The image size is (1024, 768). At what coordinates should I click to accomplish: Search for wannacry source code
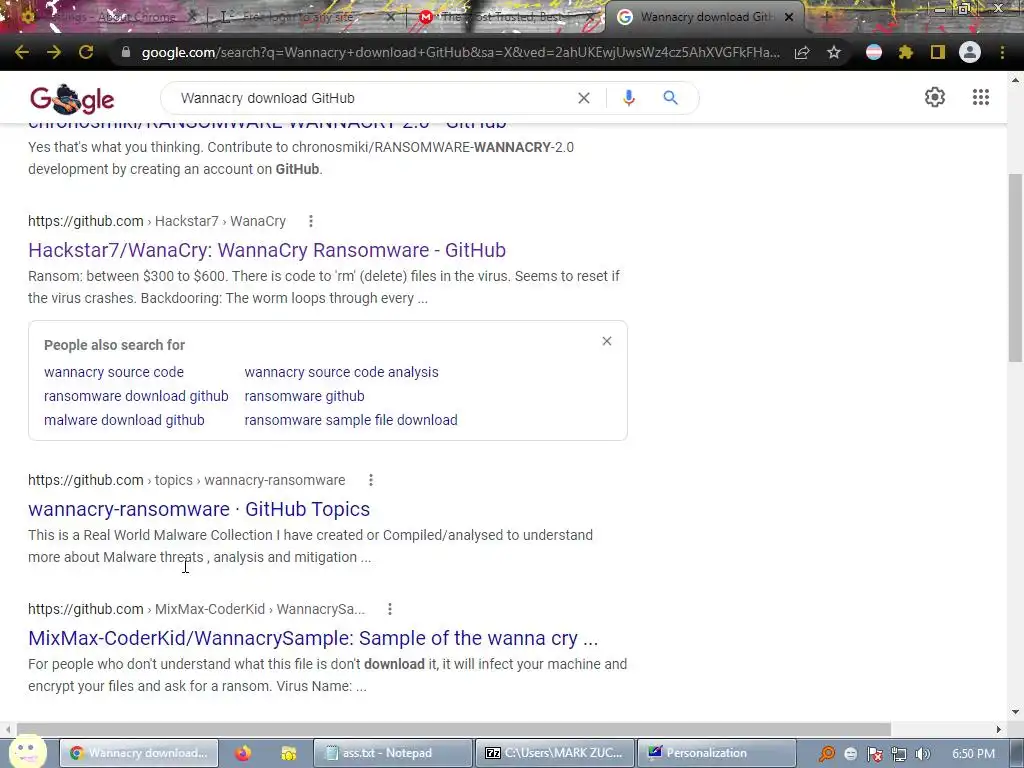[114, 372]
